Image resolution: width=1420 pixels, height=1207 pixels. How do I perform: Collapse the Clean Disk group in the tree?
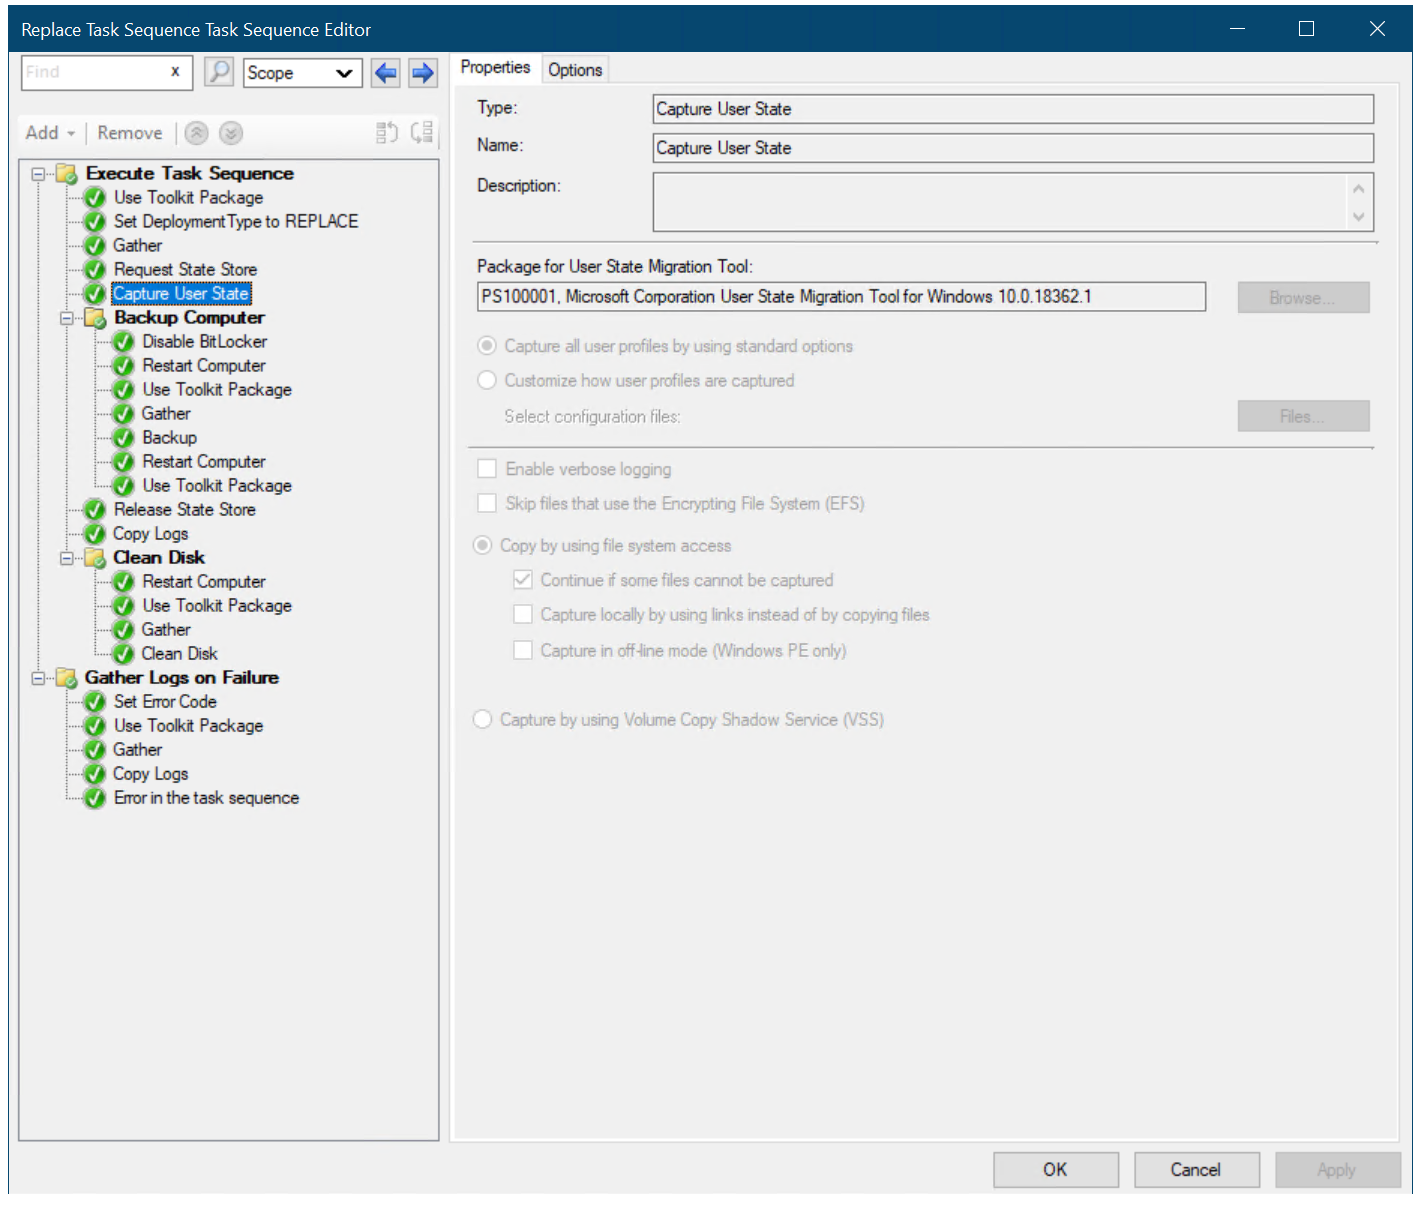(67, 558)
